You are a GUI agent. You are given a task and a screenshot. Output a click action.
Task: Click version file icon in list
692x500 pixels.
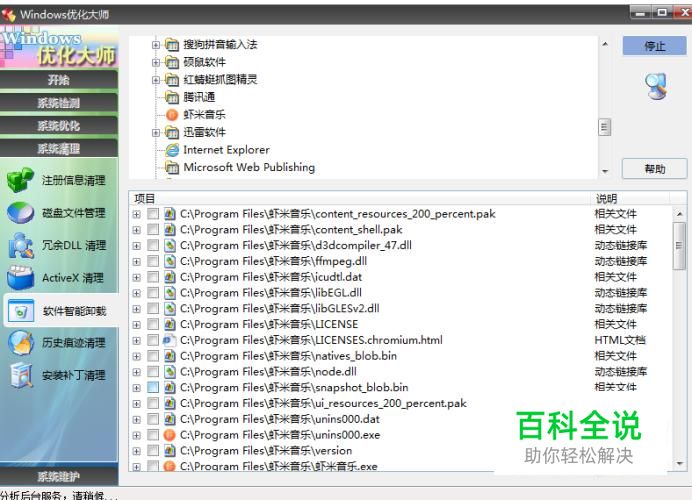[169, 451]
